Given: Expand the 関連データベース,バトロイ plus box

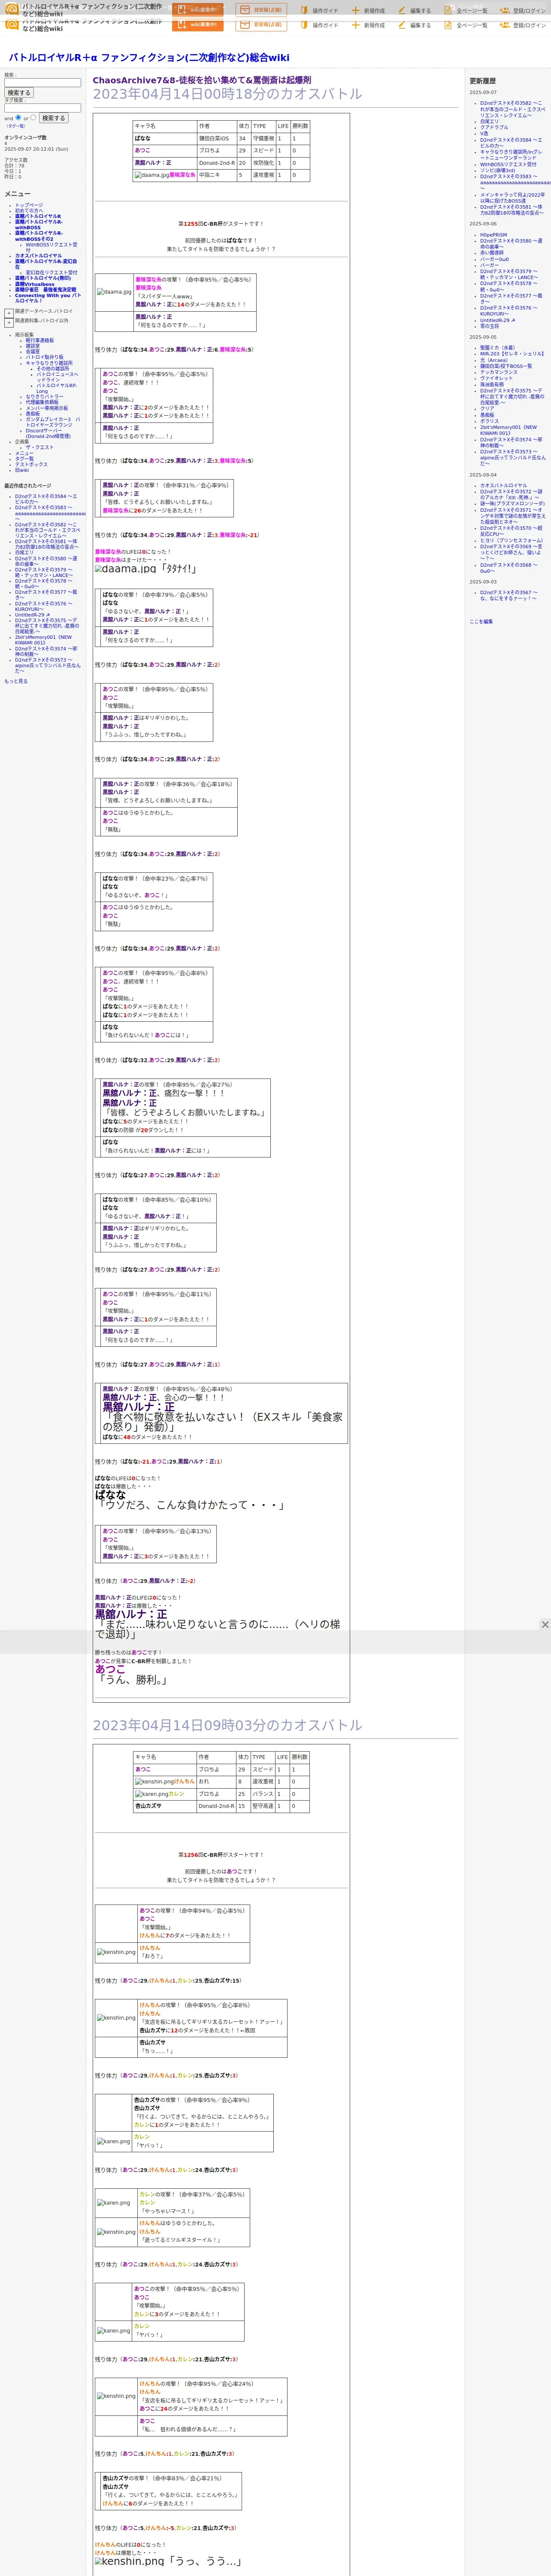Looking at the screenshot, I should 9,312.
